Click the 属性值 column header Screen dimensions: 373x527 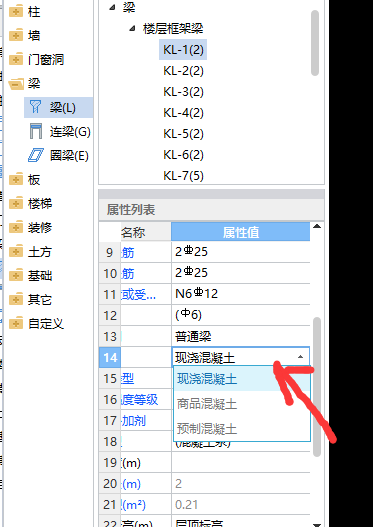[x=241, y=232]
